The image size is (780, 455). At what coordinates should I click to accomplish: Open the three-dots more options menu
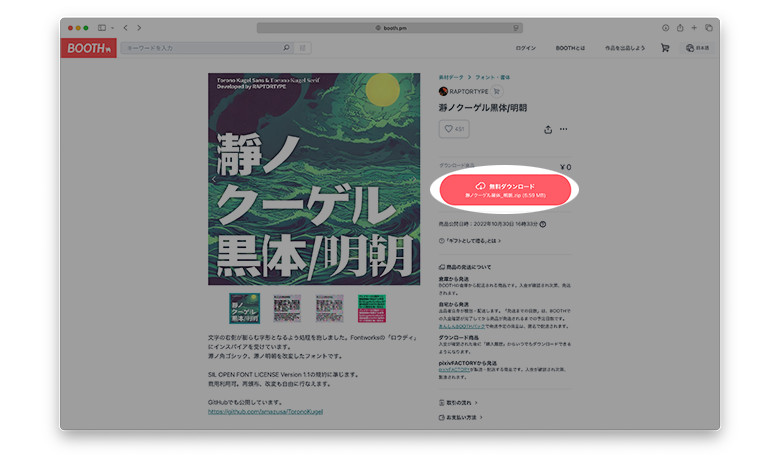tap(563, 129)
